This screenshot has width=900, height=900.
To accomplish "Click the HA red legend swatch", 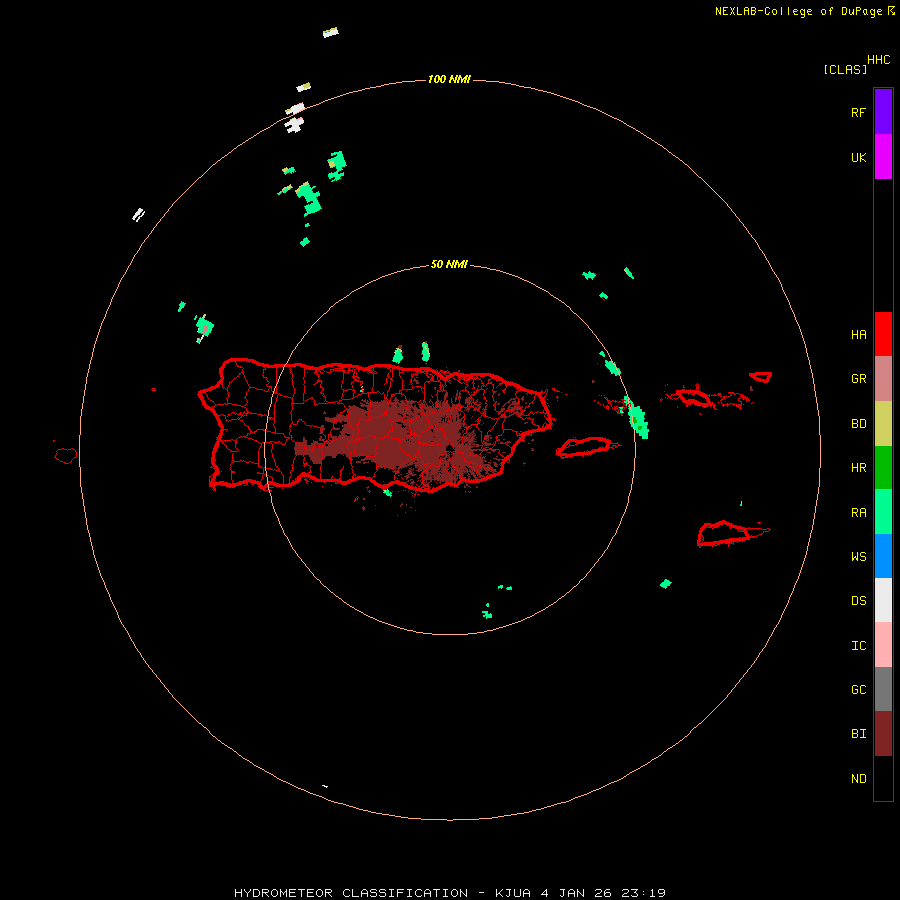I will pyautogui.click(x=883, y=334).
